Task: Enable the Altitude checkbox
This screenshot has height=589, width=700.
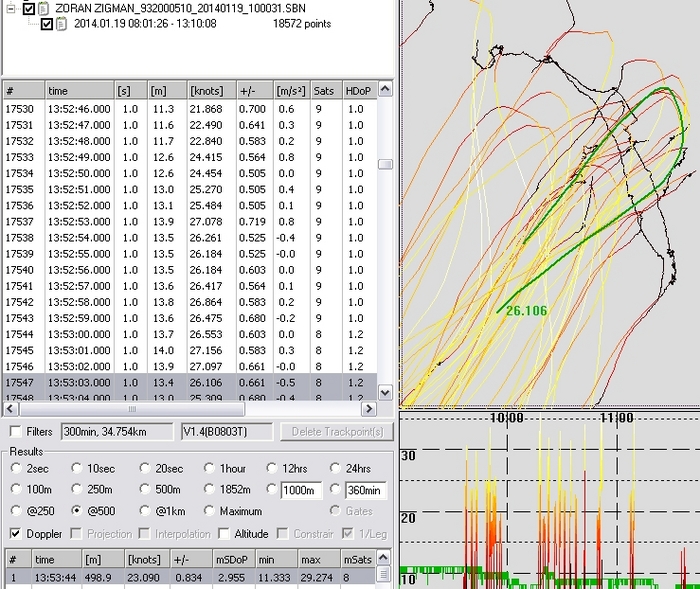Action: pos(224,534)
